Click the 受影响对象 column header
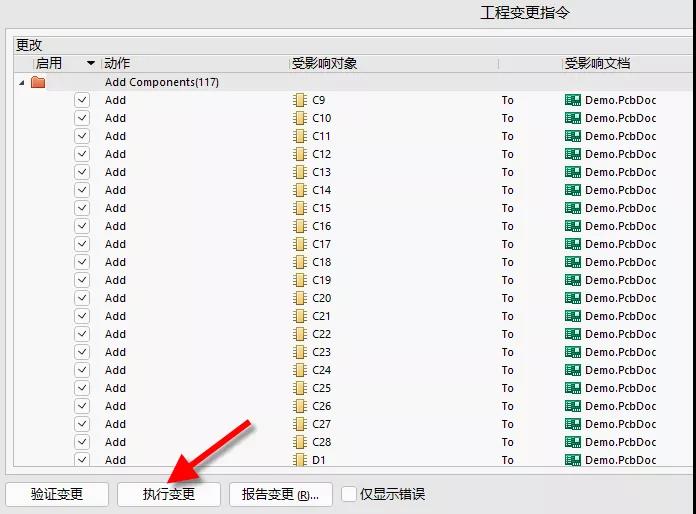Viewport: 696px width, 514px height. 324,64
